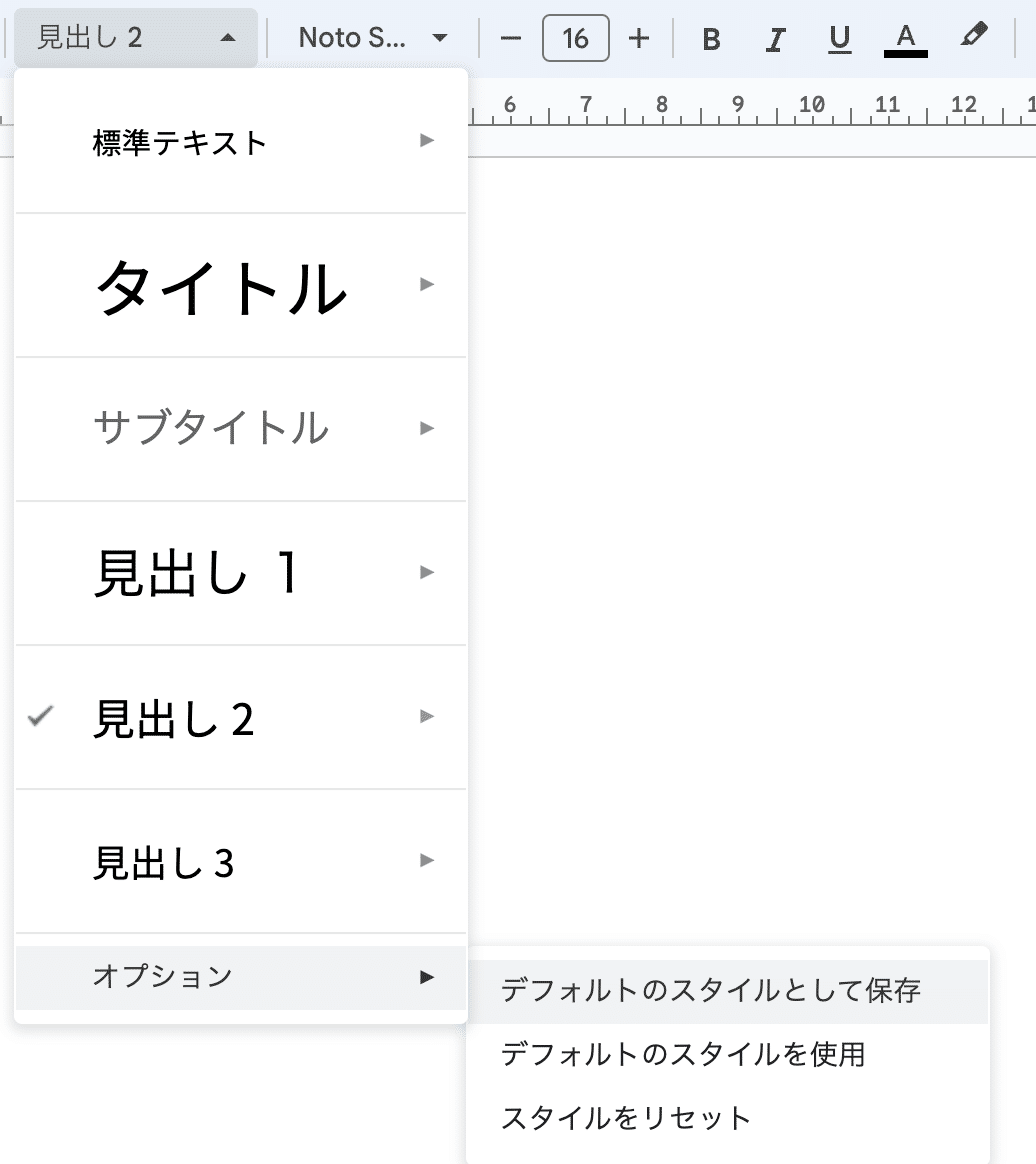Open the highlight color pen tool
This screenshot has height=1164, width=1036.
coord(973,36)
